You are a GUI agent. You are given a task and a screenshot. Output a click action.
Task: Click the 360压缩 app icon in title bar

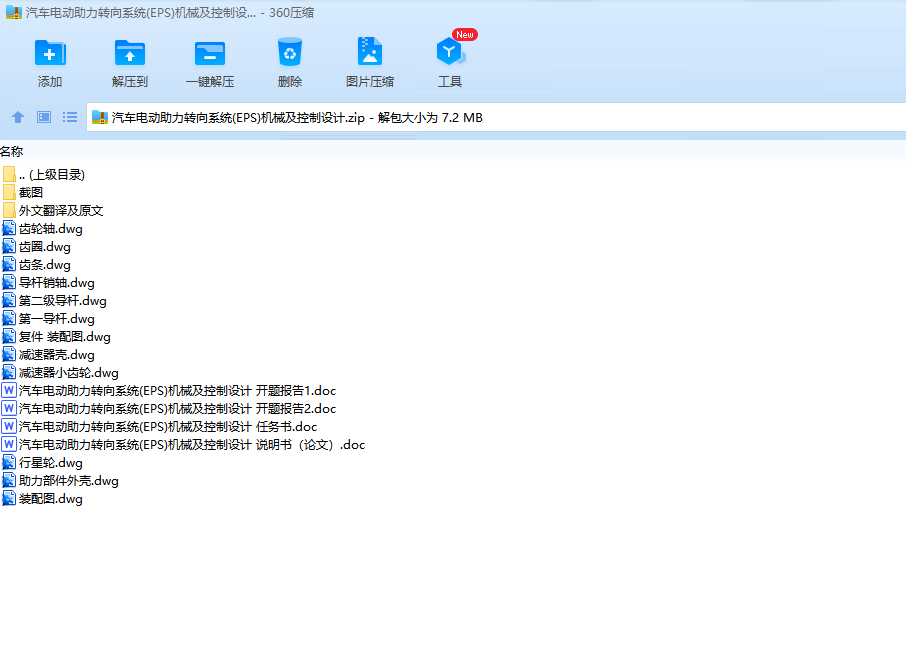point(14,12)
